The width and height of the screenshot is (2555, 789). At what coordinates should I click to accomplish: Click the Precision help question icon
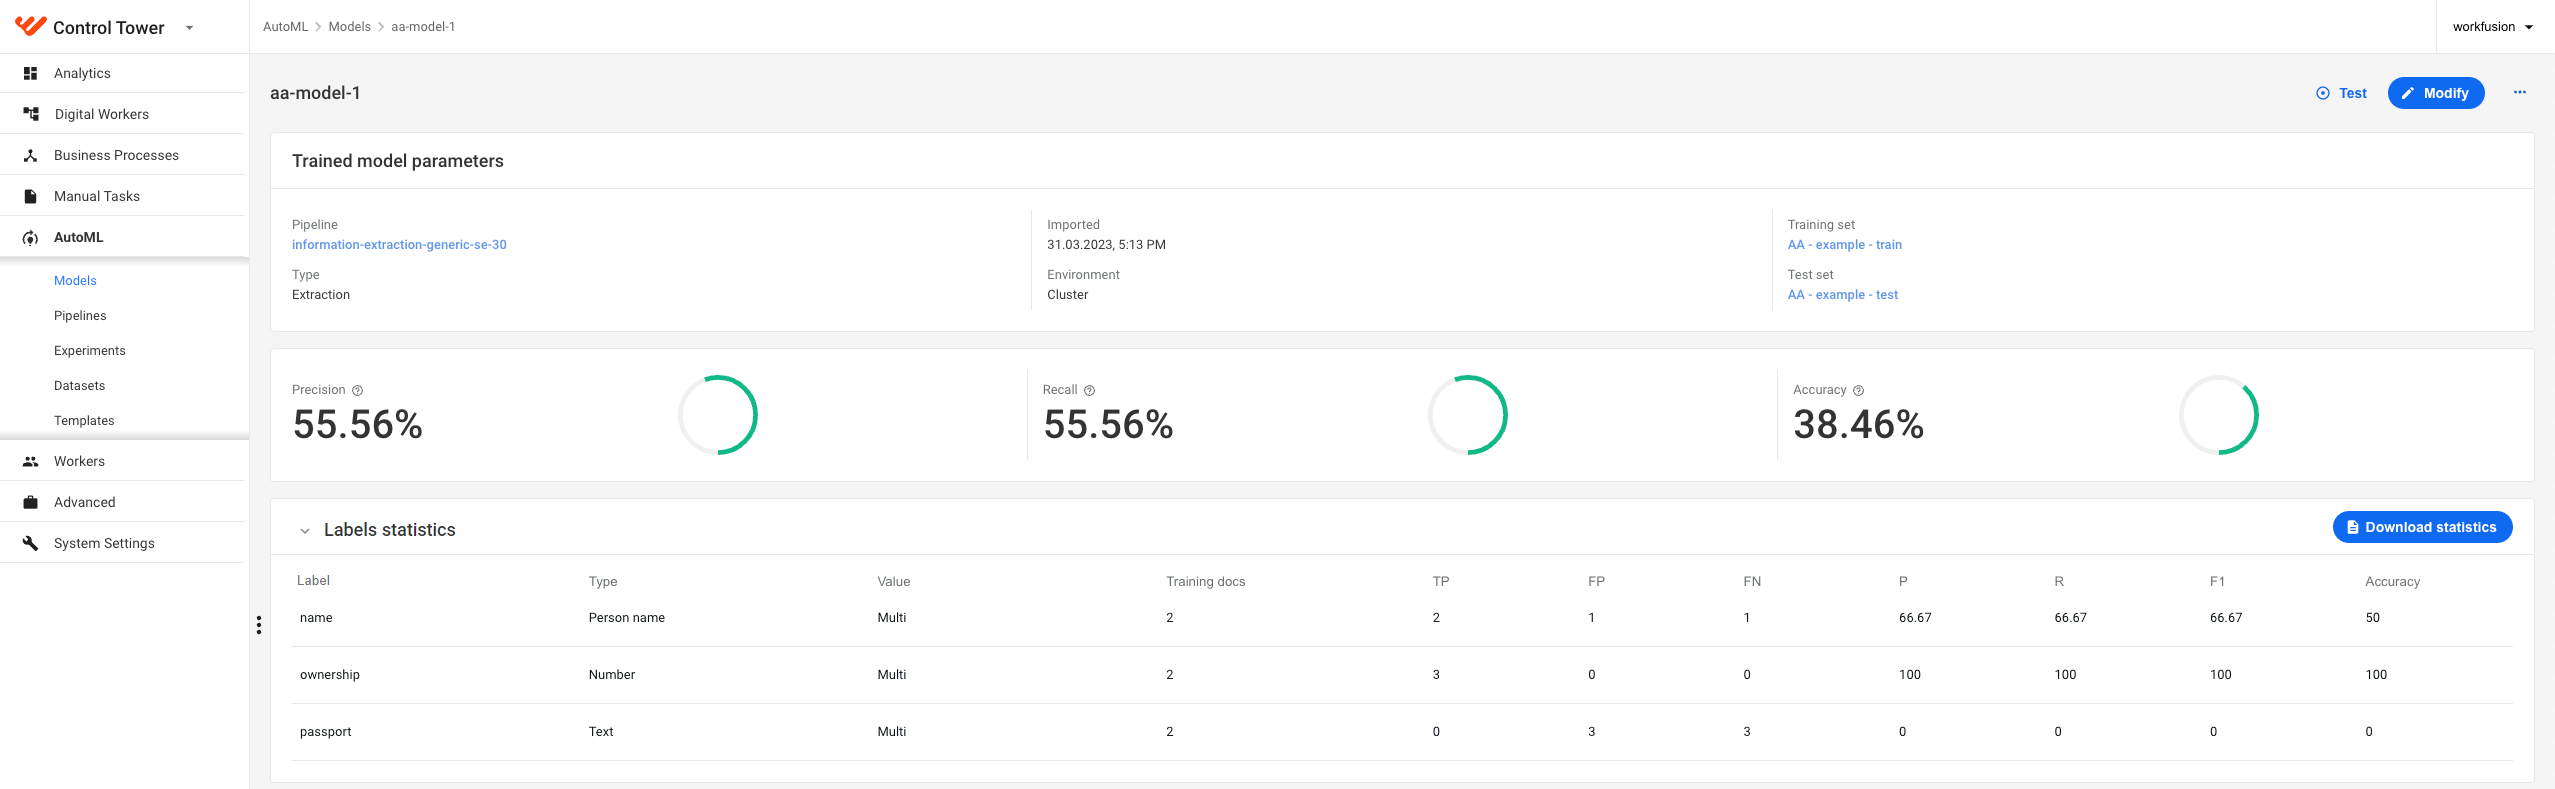357,390
